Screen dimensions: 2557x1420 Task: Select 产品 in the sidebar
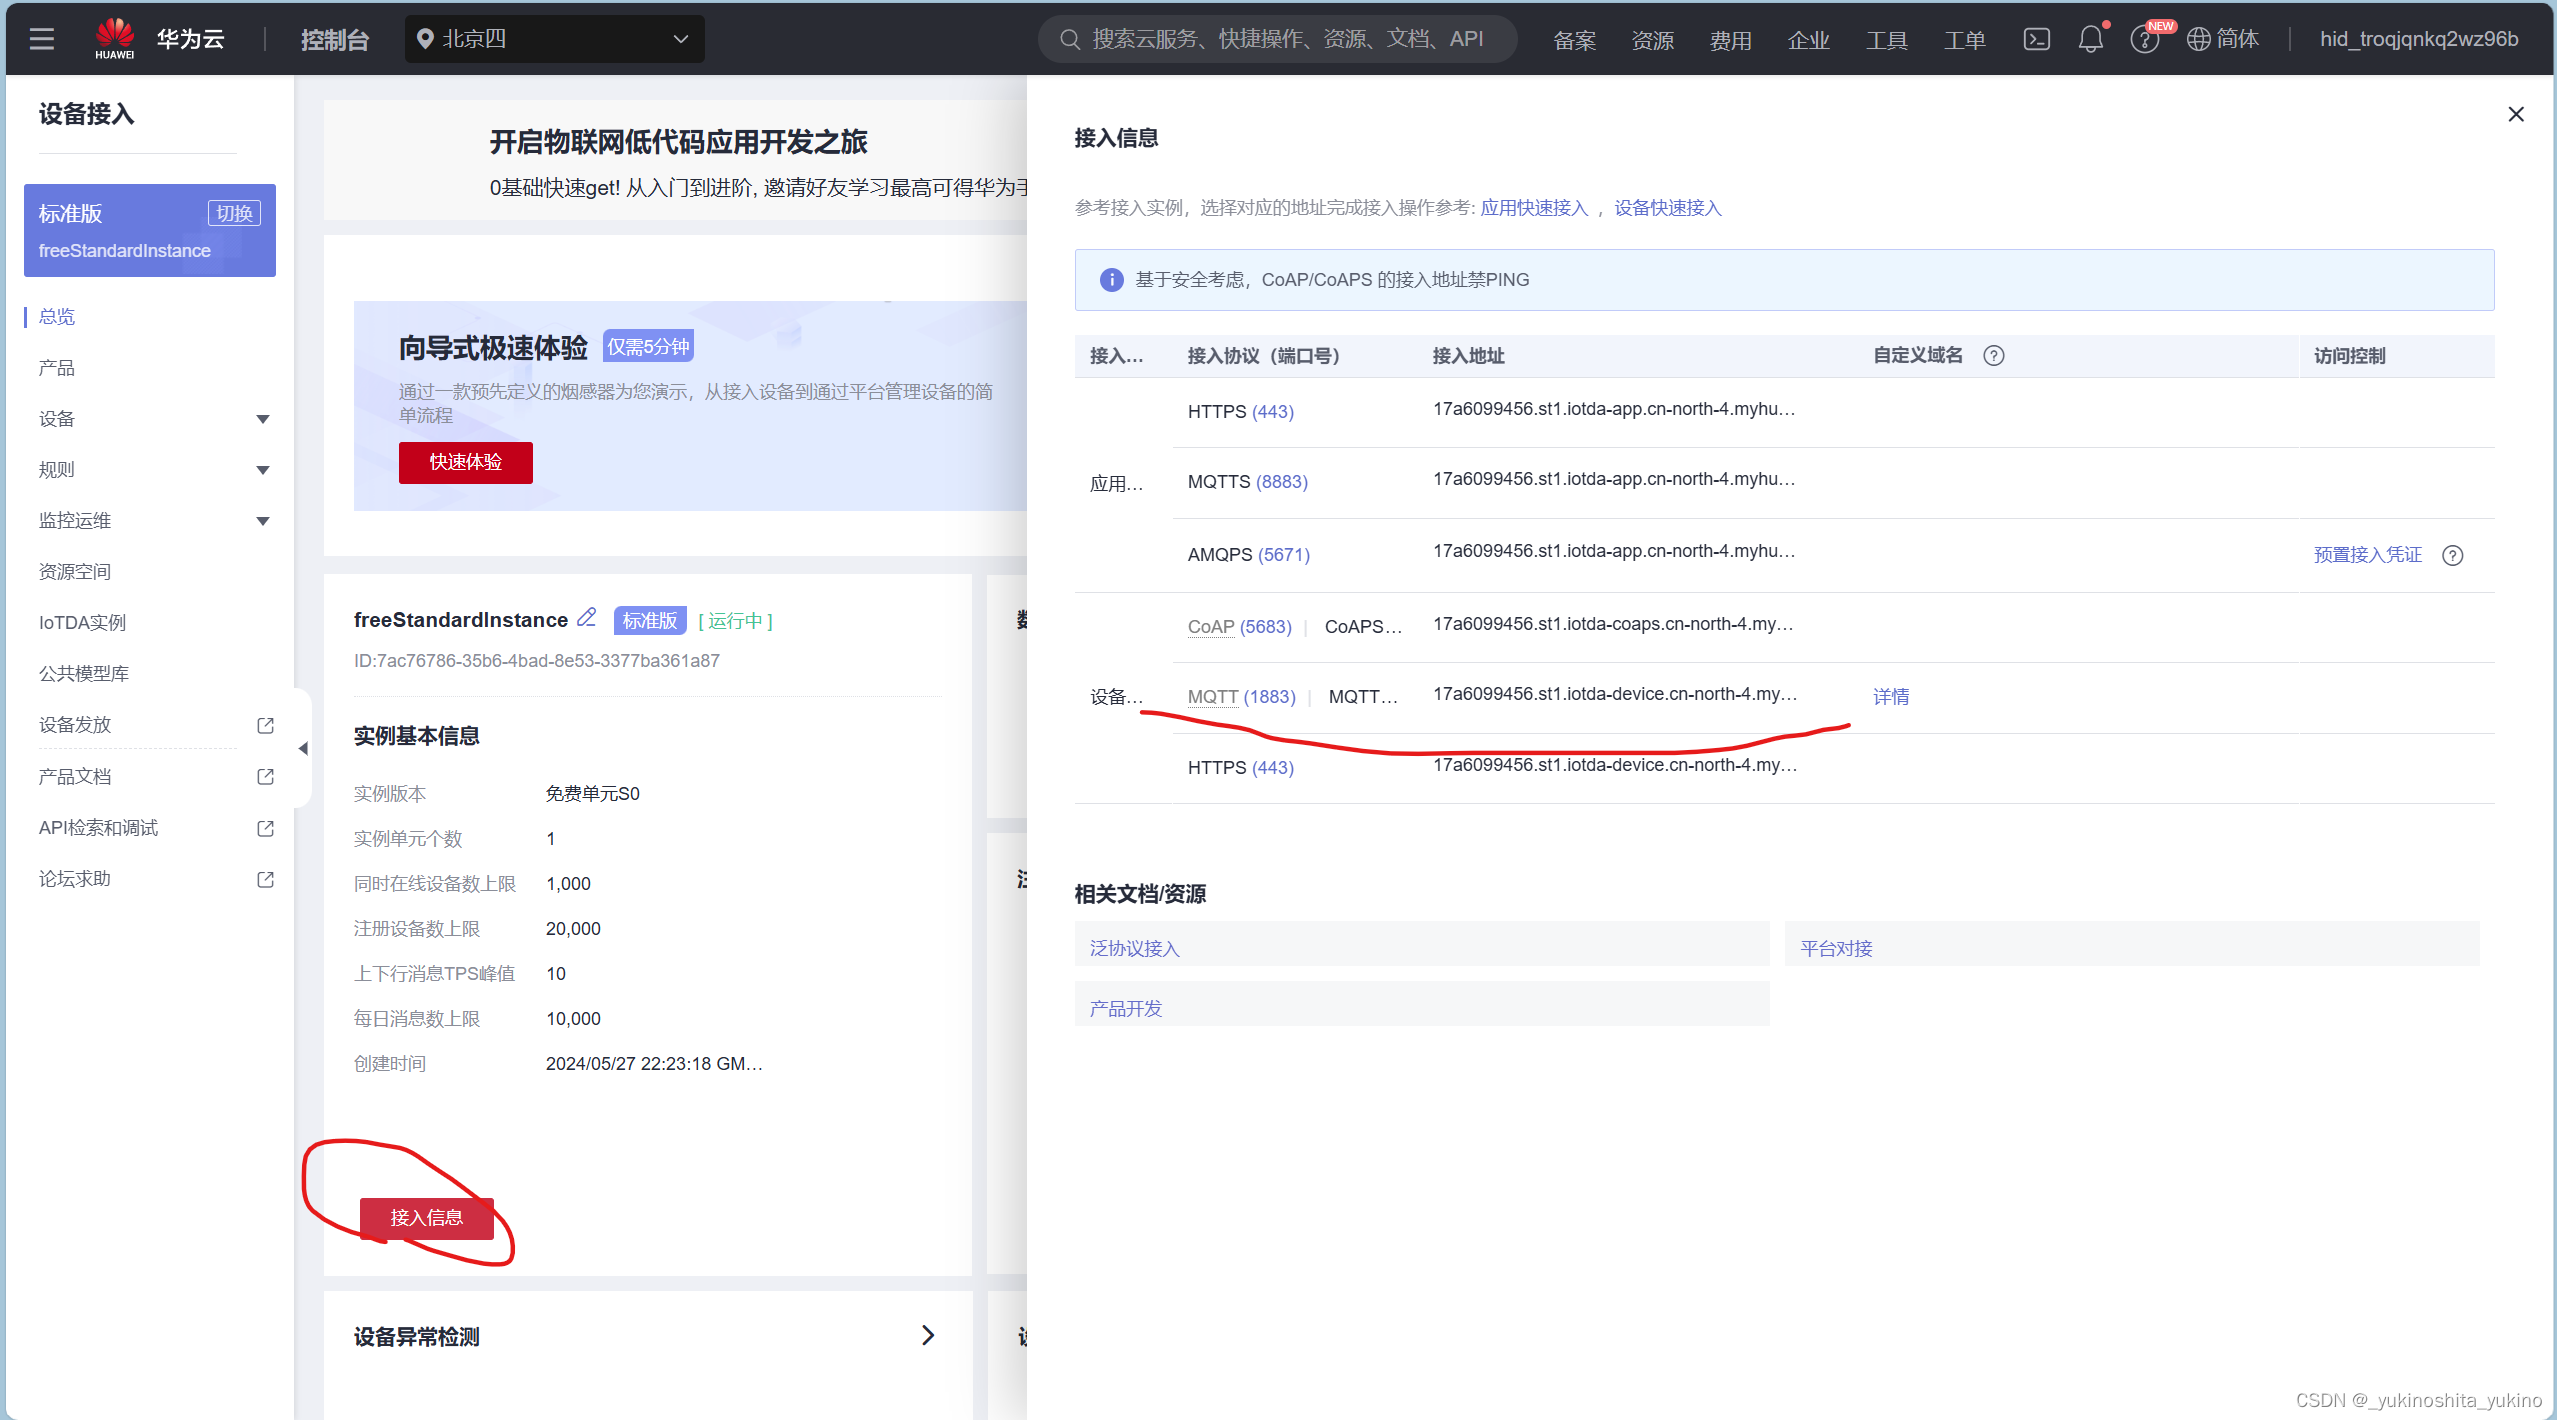tap(57, 368)
